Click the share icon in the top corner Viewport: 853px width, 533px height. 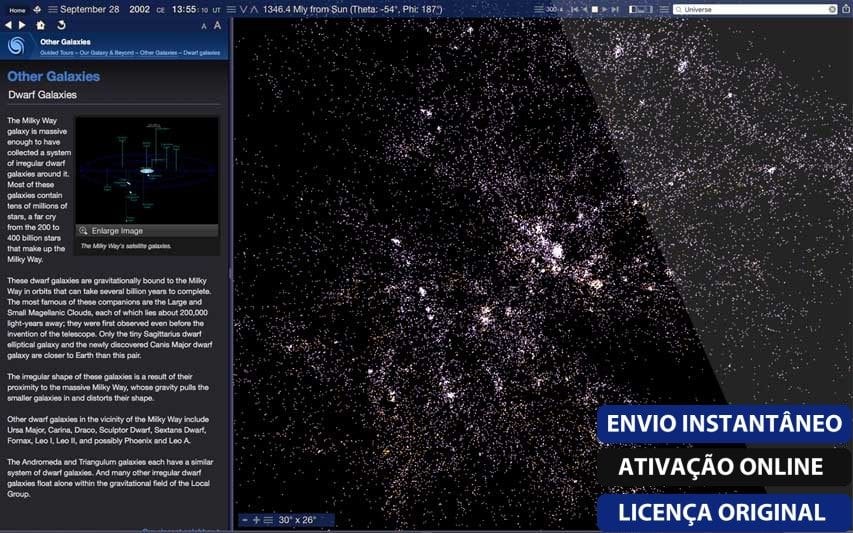[x=846, y=9]
